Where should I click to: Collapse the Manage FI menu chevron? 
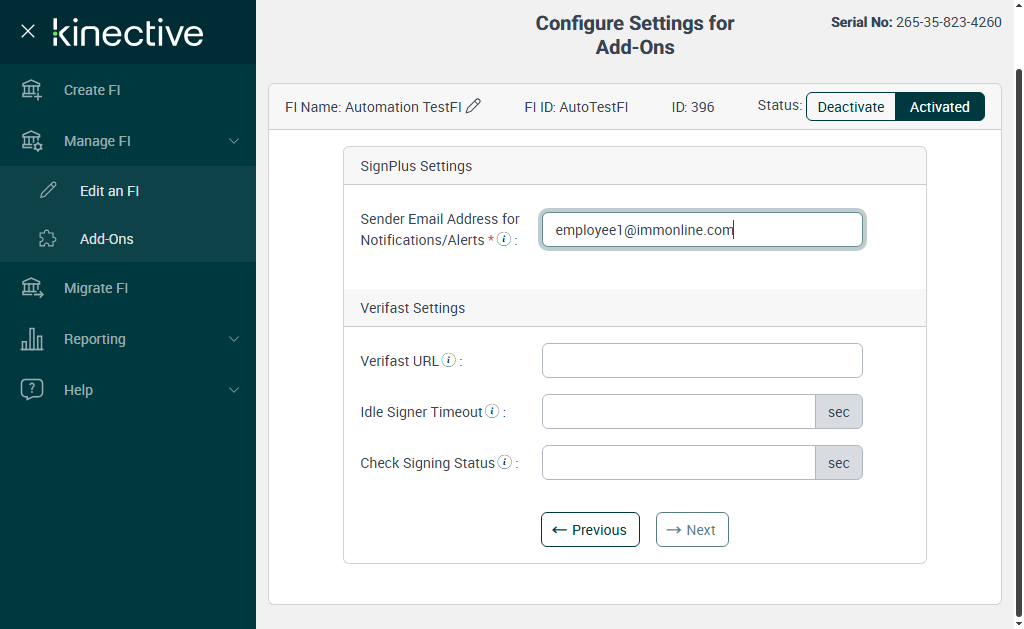click(234, 141)
